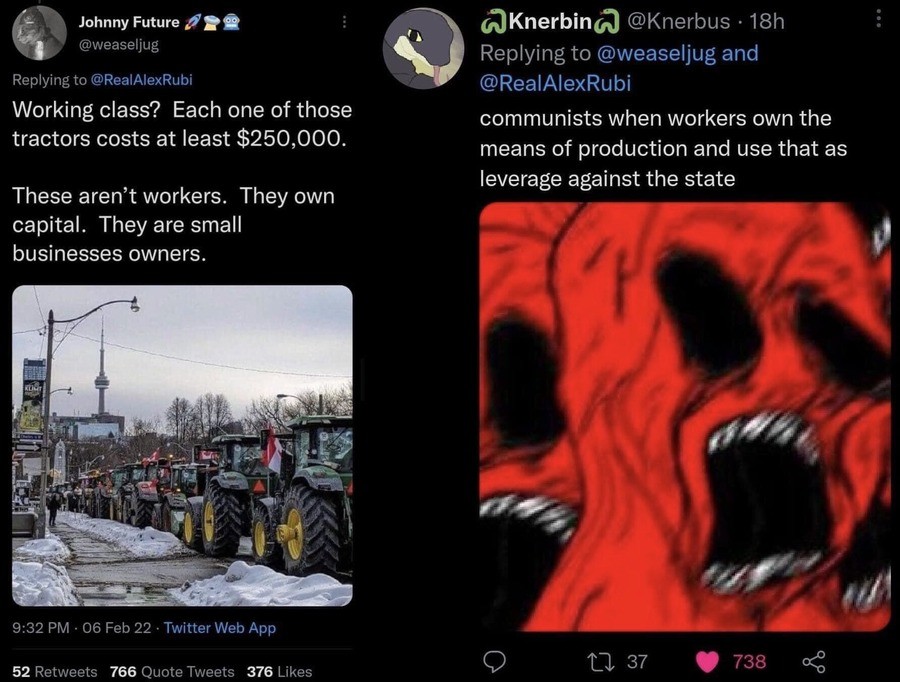Image resolution: width=900 pixels, height=682 pixels.
Task: View the 376 Likes list
Action: point(280,672)
